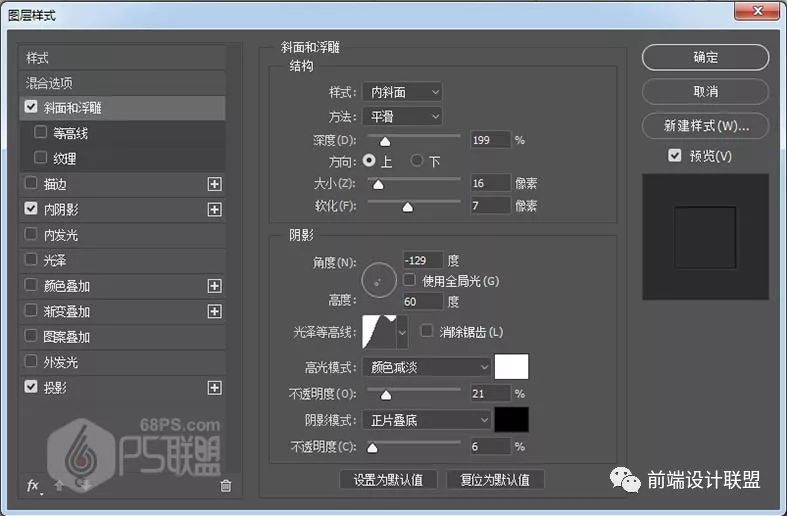Click the Angle field showing -129
Image resolution: width=787 pixels, height=516 pixels.
(x=423, y=260)
